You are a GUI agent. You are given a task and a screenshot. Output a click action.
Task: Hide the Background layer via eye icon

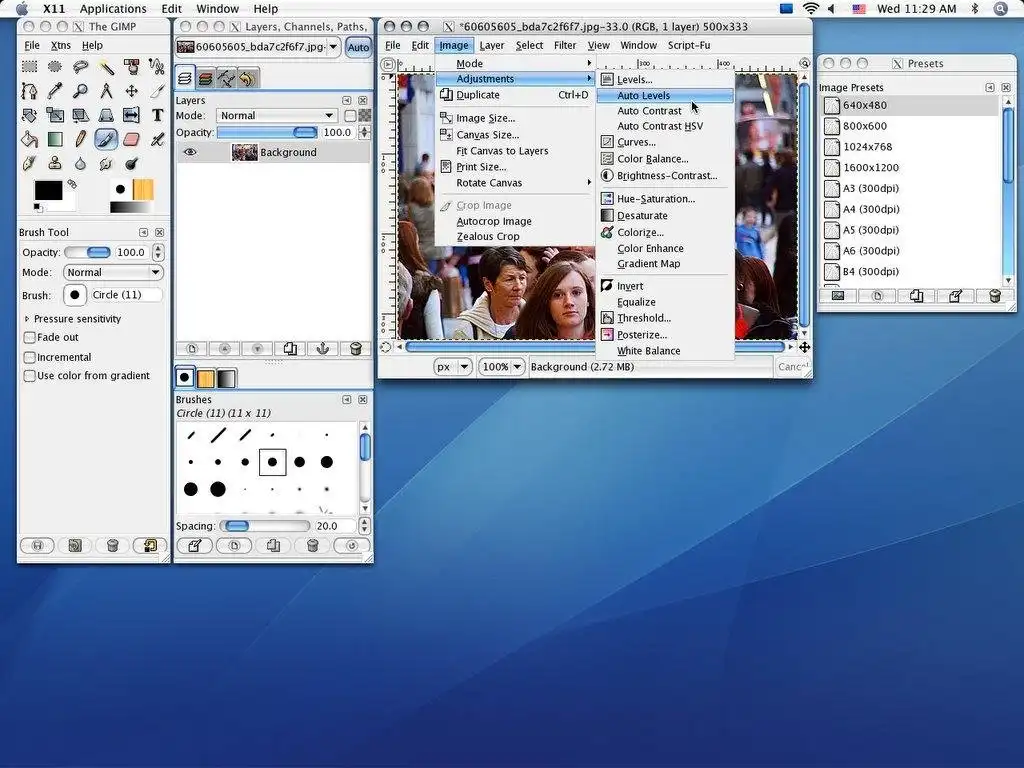click(189, 152)
